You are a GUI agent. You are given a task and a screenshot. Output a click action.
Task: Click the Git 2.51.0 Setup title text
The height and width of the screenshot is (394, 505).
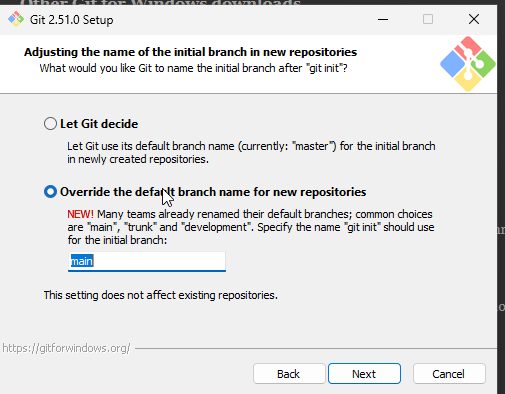click(x=72, y=20)
